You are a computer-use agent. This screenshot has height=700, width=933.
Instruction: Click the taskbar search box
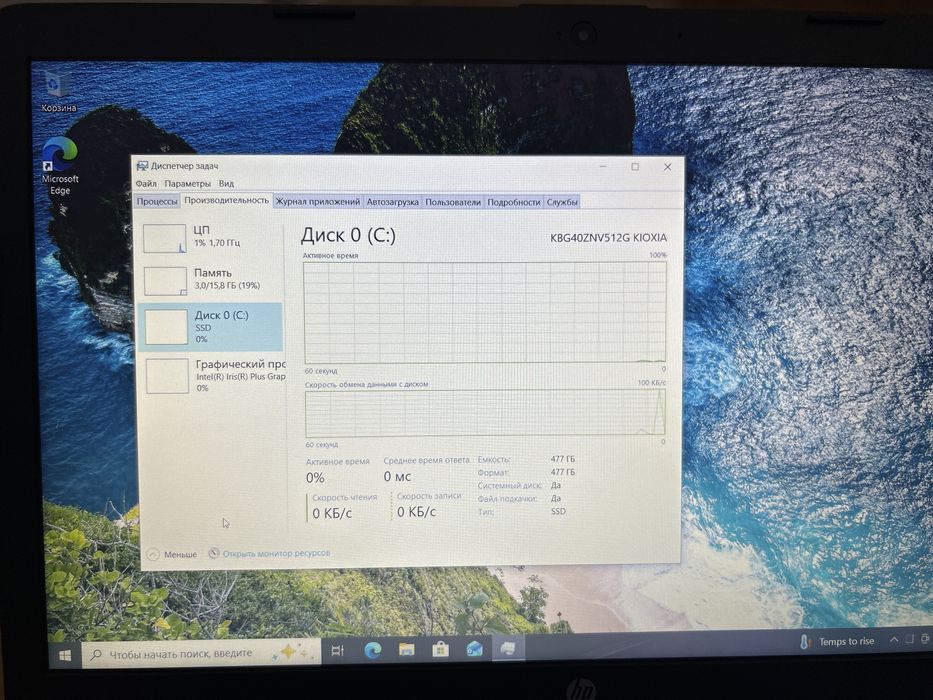(201, 654)
